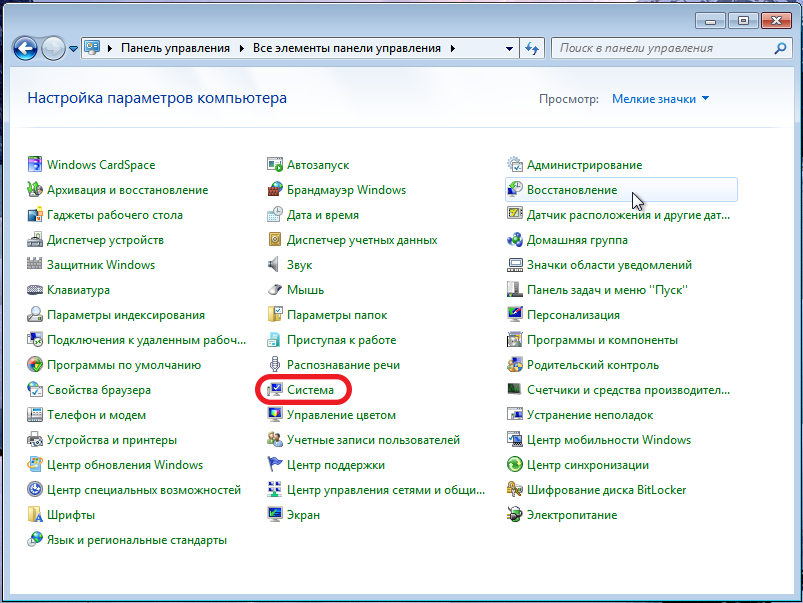Open 'Параметры папок' link
The image size is (803, 603).
(337, 315)
